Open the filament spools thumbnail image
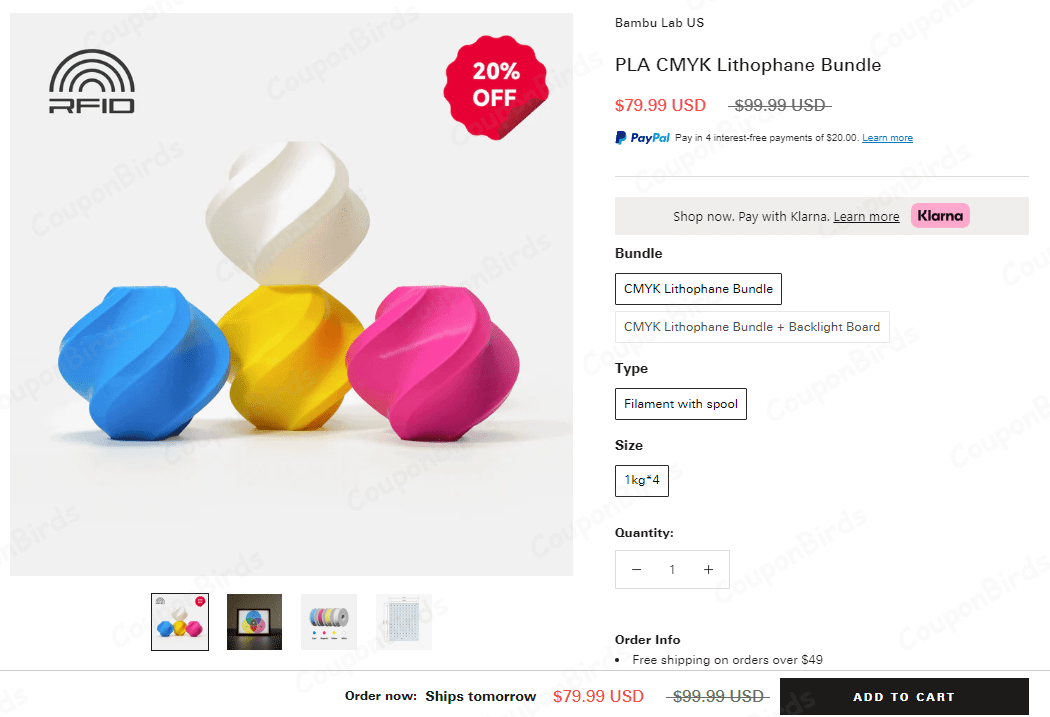Image resolution: width=1050 pixels, height=717 pixels. tap(328, 621)
